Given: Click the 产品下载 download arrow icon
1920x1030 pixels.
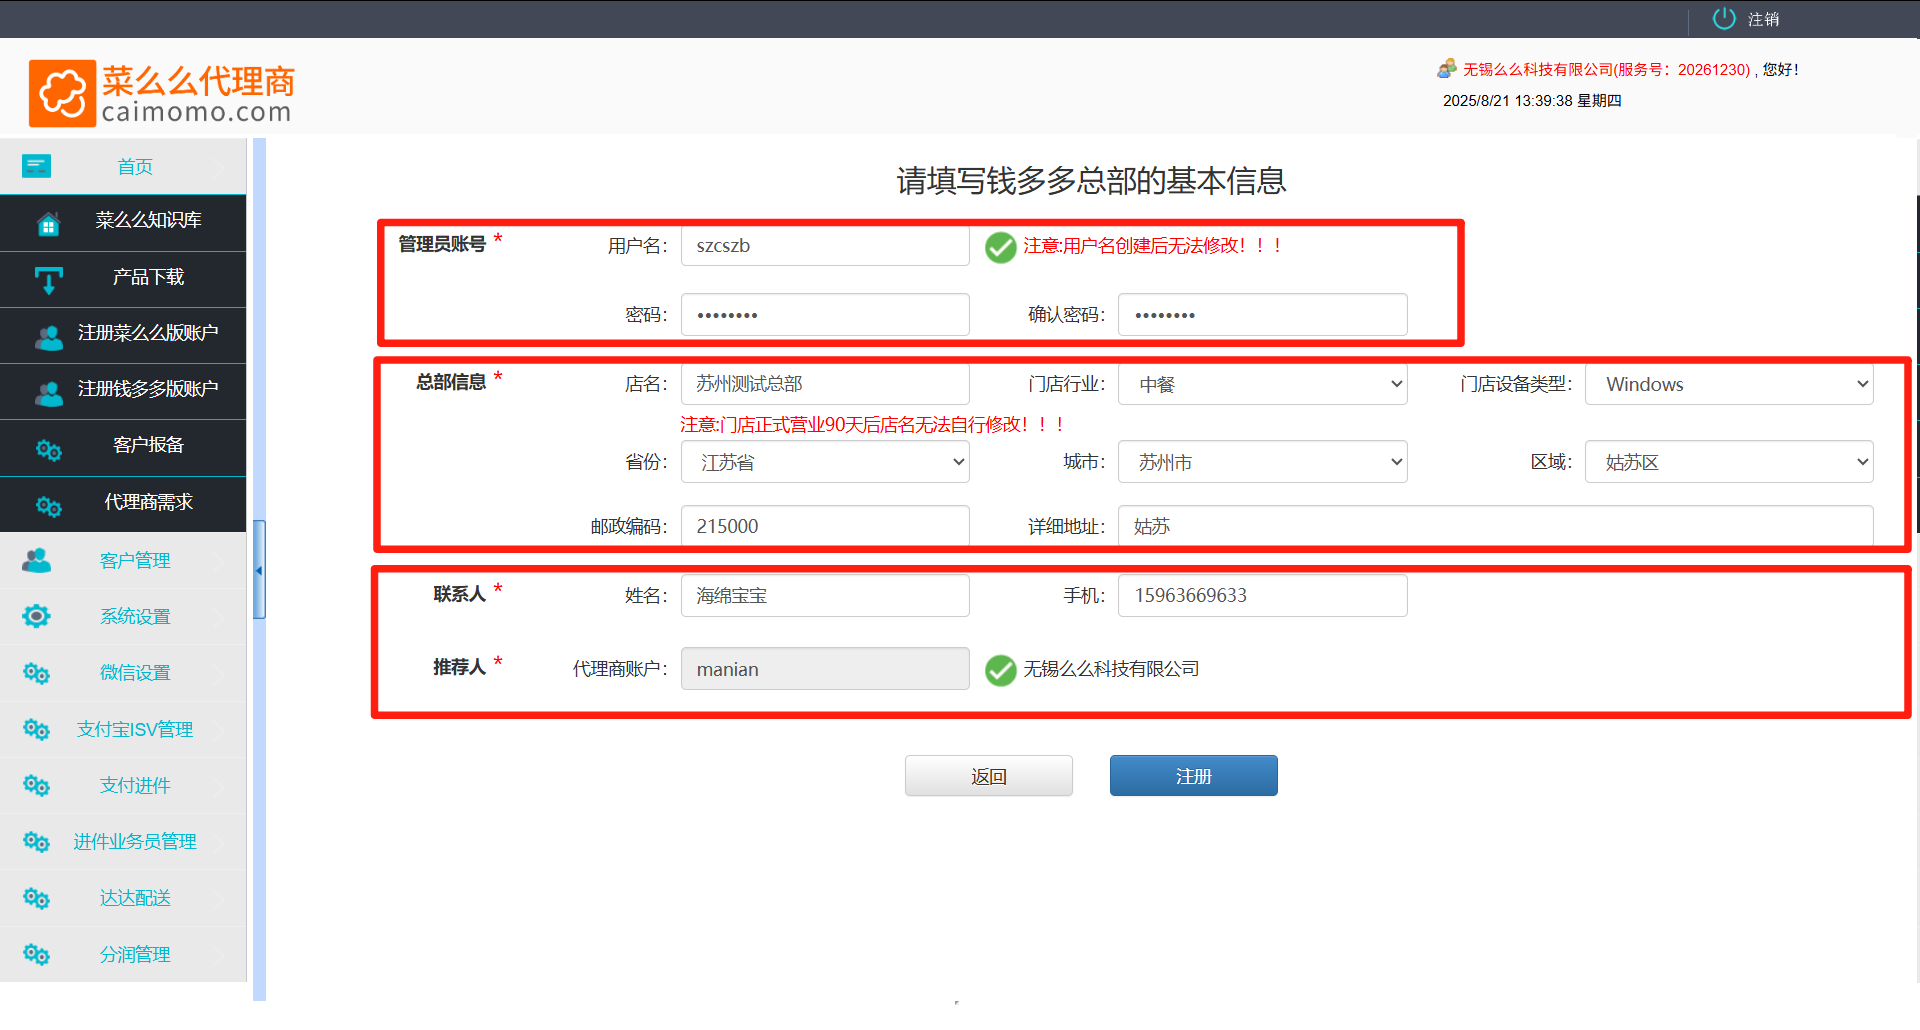Looking at the screenshot, I should point(48,280).
